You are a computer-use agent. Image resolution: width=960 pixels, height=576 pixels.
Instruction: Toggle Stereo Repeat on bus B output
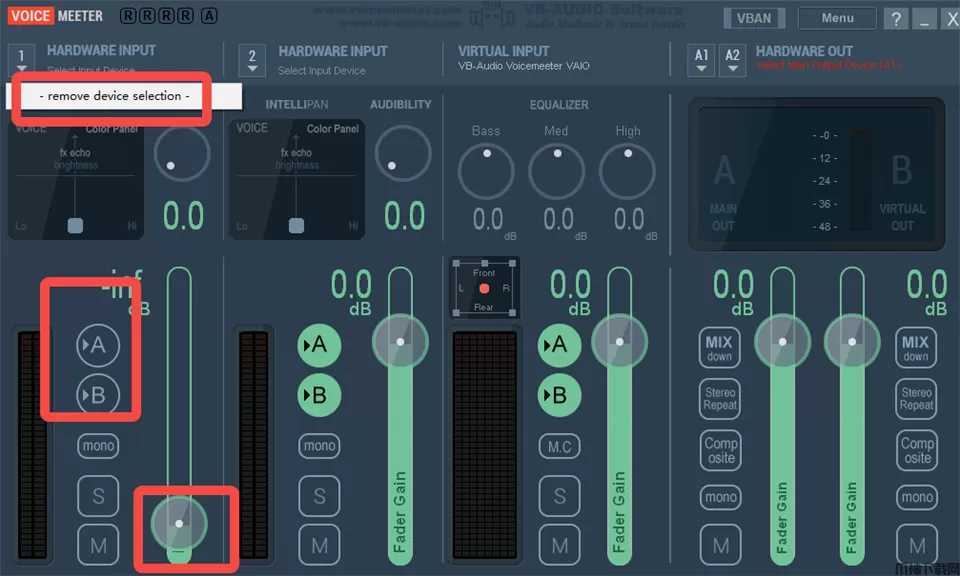tap(916, 399)
